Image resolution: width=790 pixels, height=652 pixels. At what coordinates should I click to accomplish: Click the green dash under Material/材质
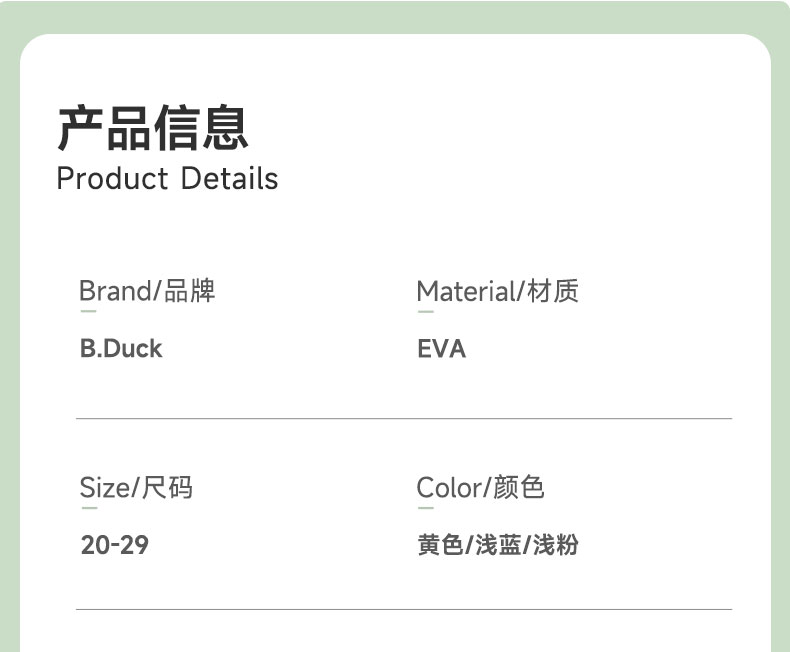pos(425,312)
